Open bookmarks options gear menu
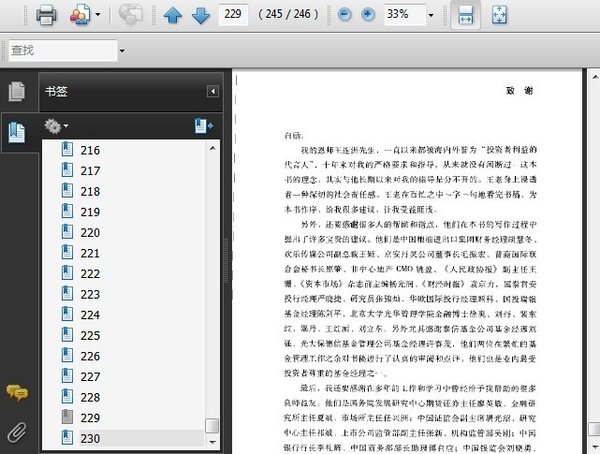The image size is (600, 454). (x=56, y=126)
